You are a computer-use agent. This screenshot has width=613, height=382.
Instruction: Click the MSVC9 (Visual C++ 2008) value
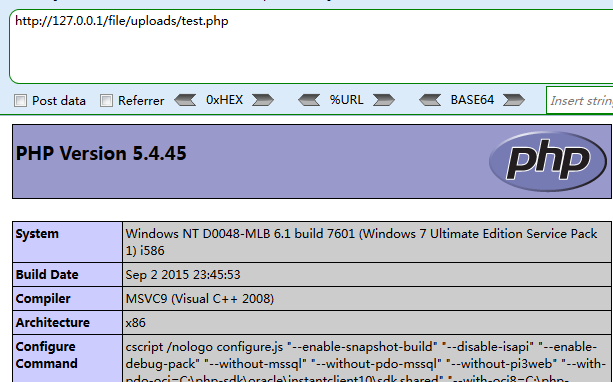[200, 299]
